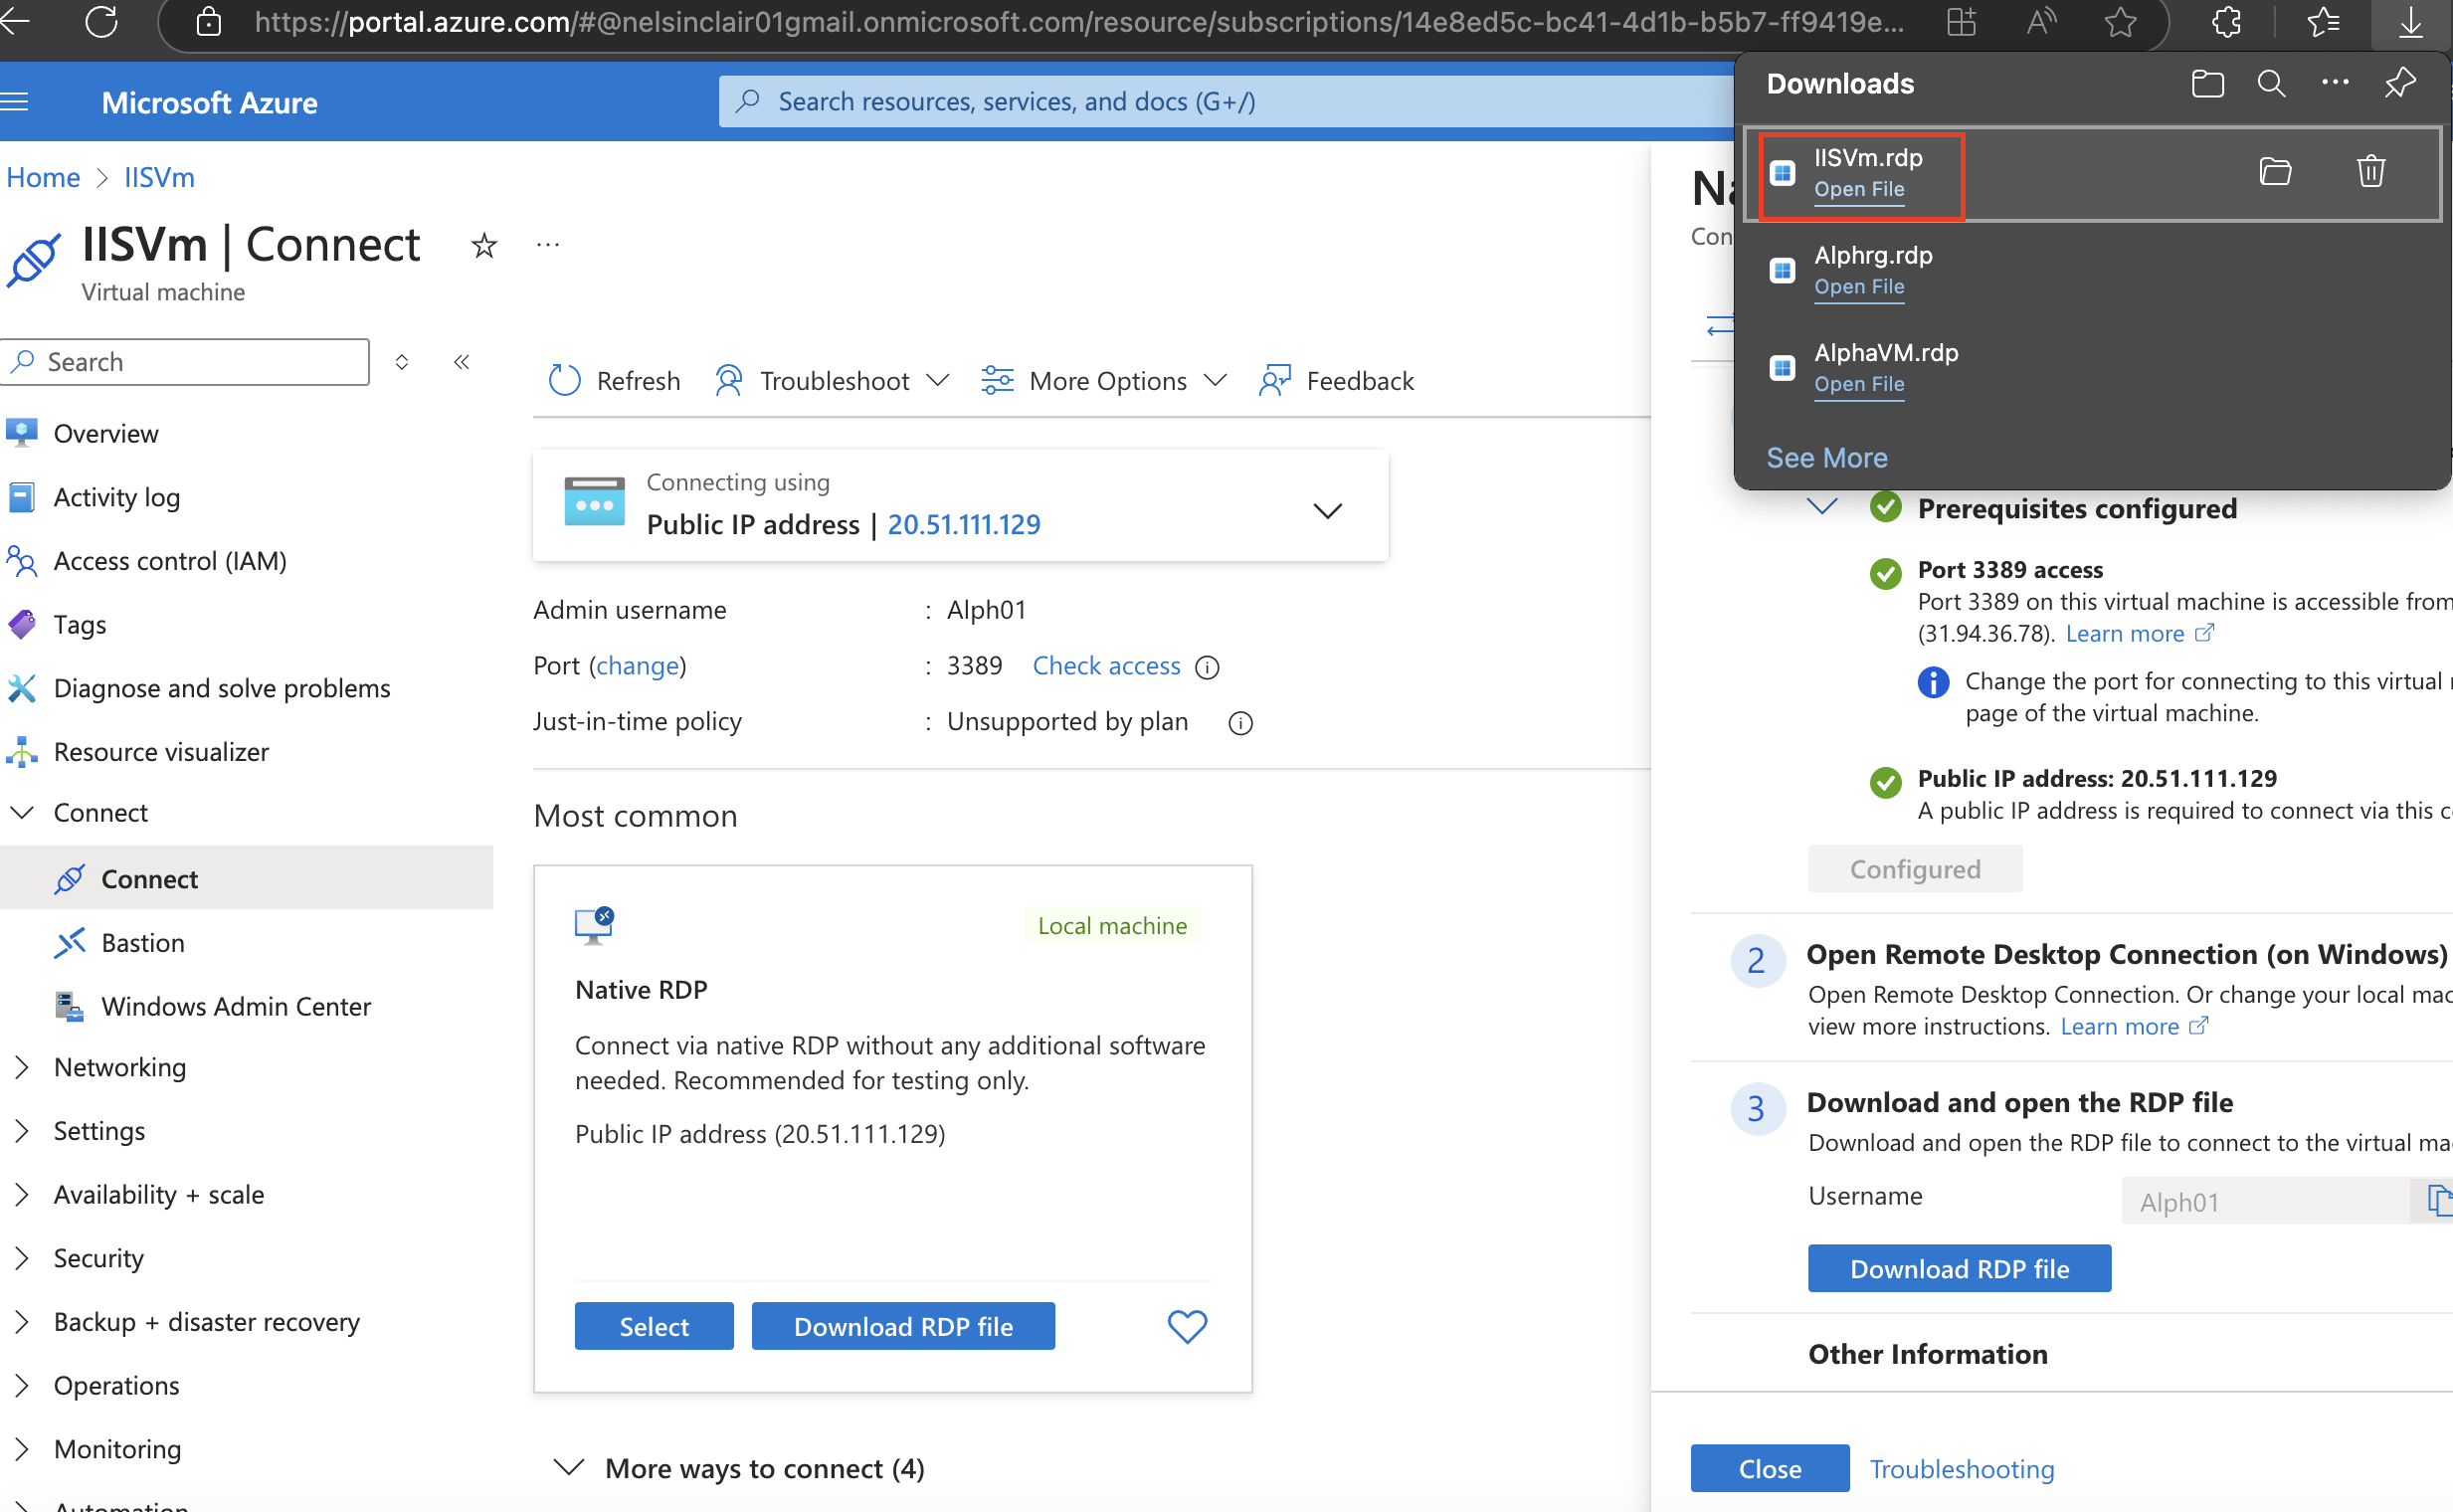Click info icon beside Check access
Screen dimensions: 2453x1512
pyautogui.click(x=1207, y=667)
